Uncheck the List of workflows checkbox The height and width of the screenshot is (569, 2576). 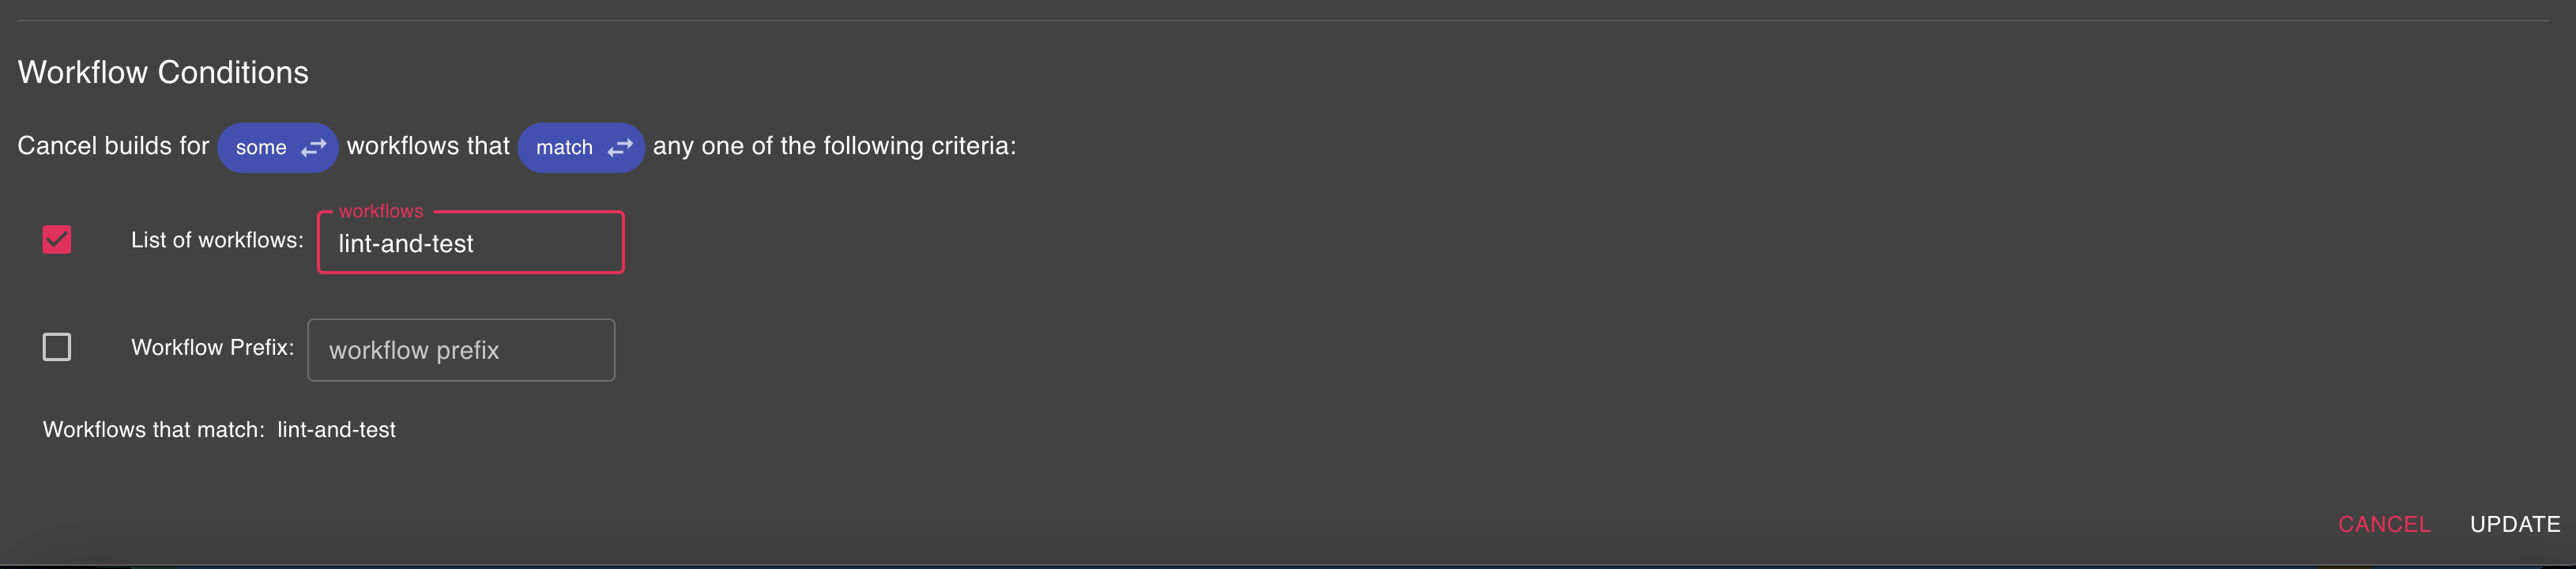pos(57,240)
